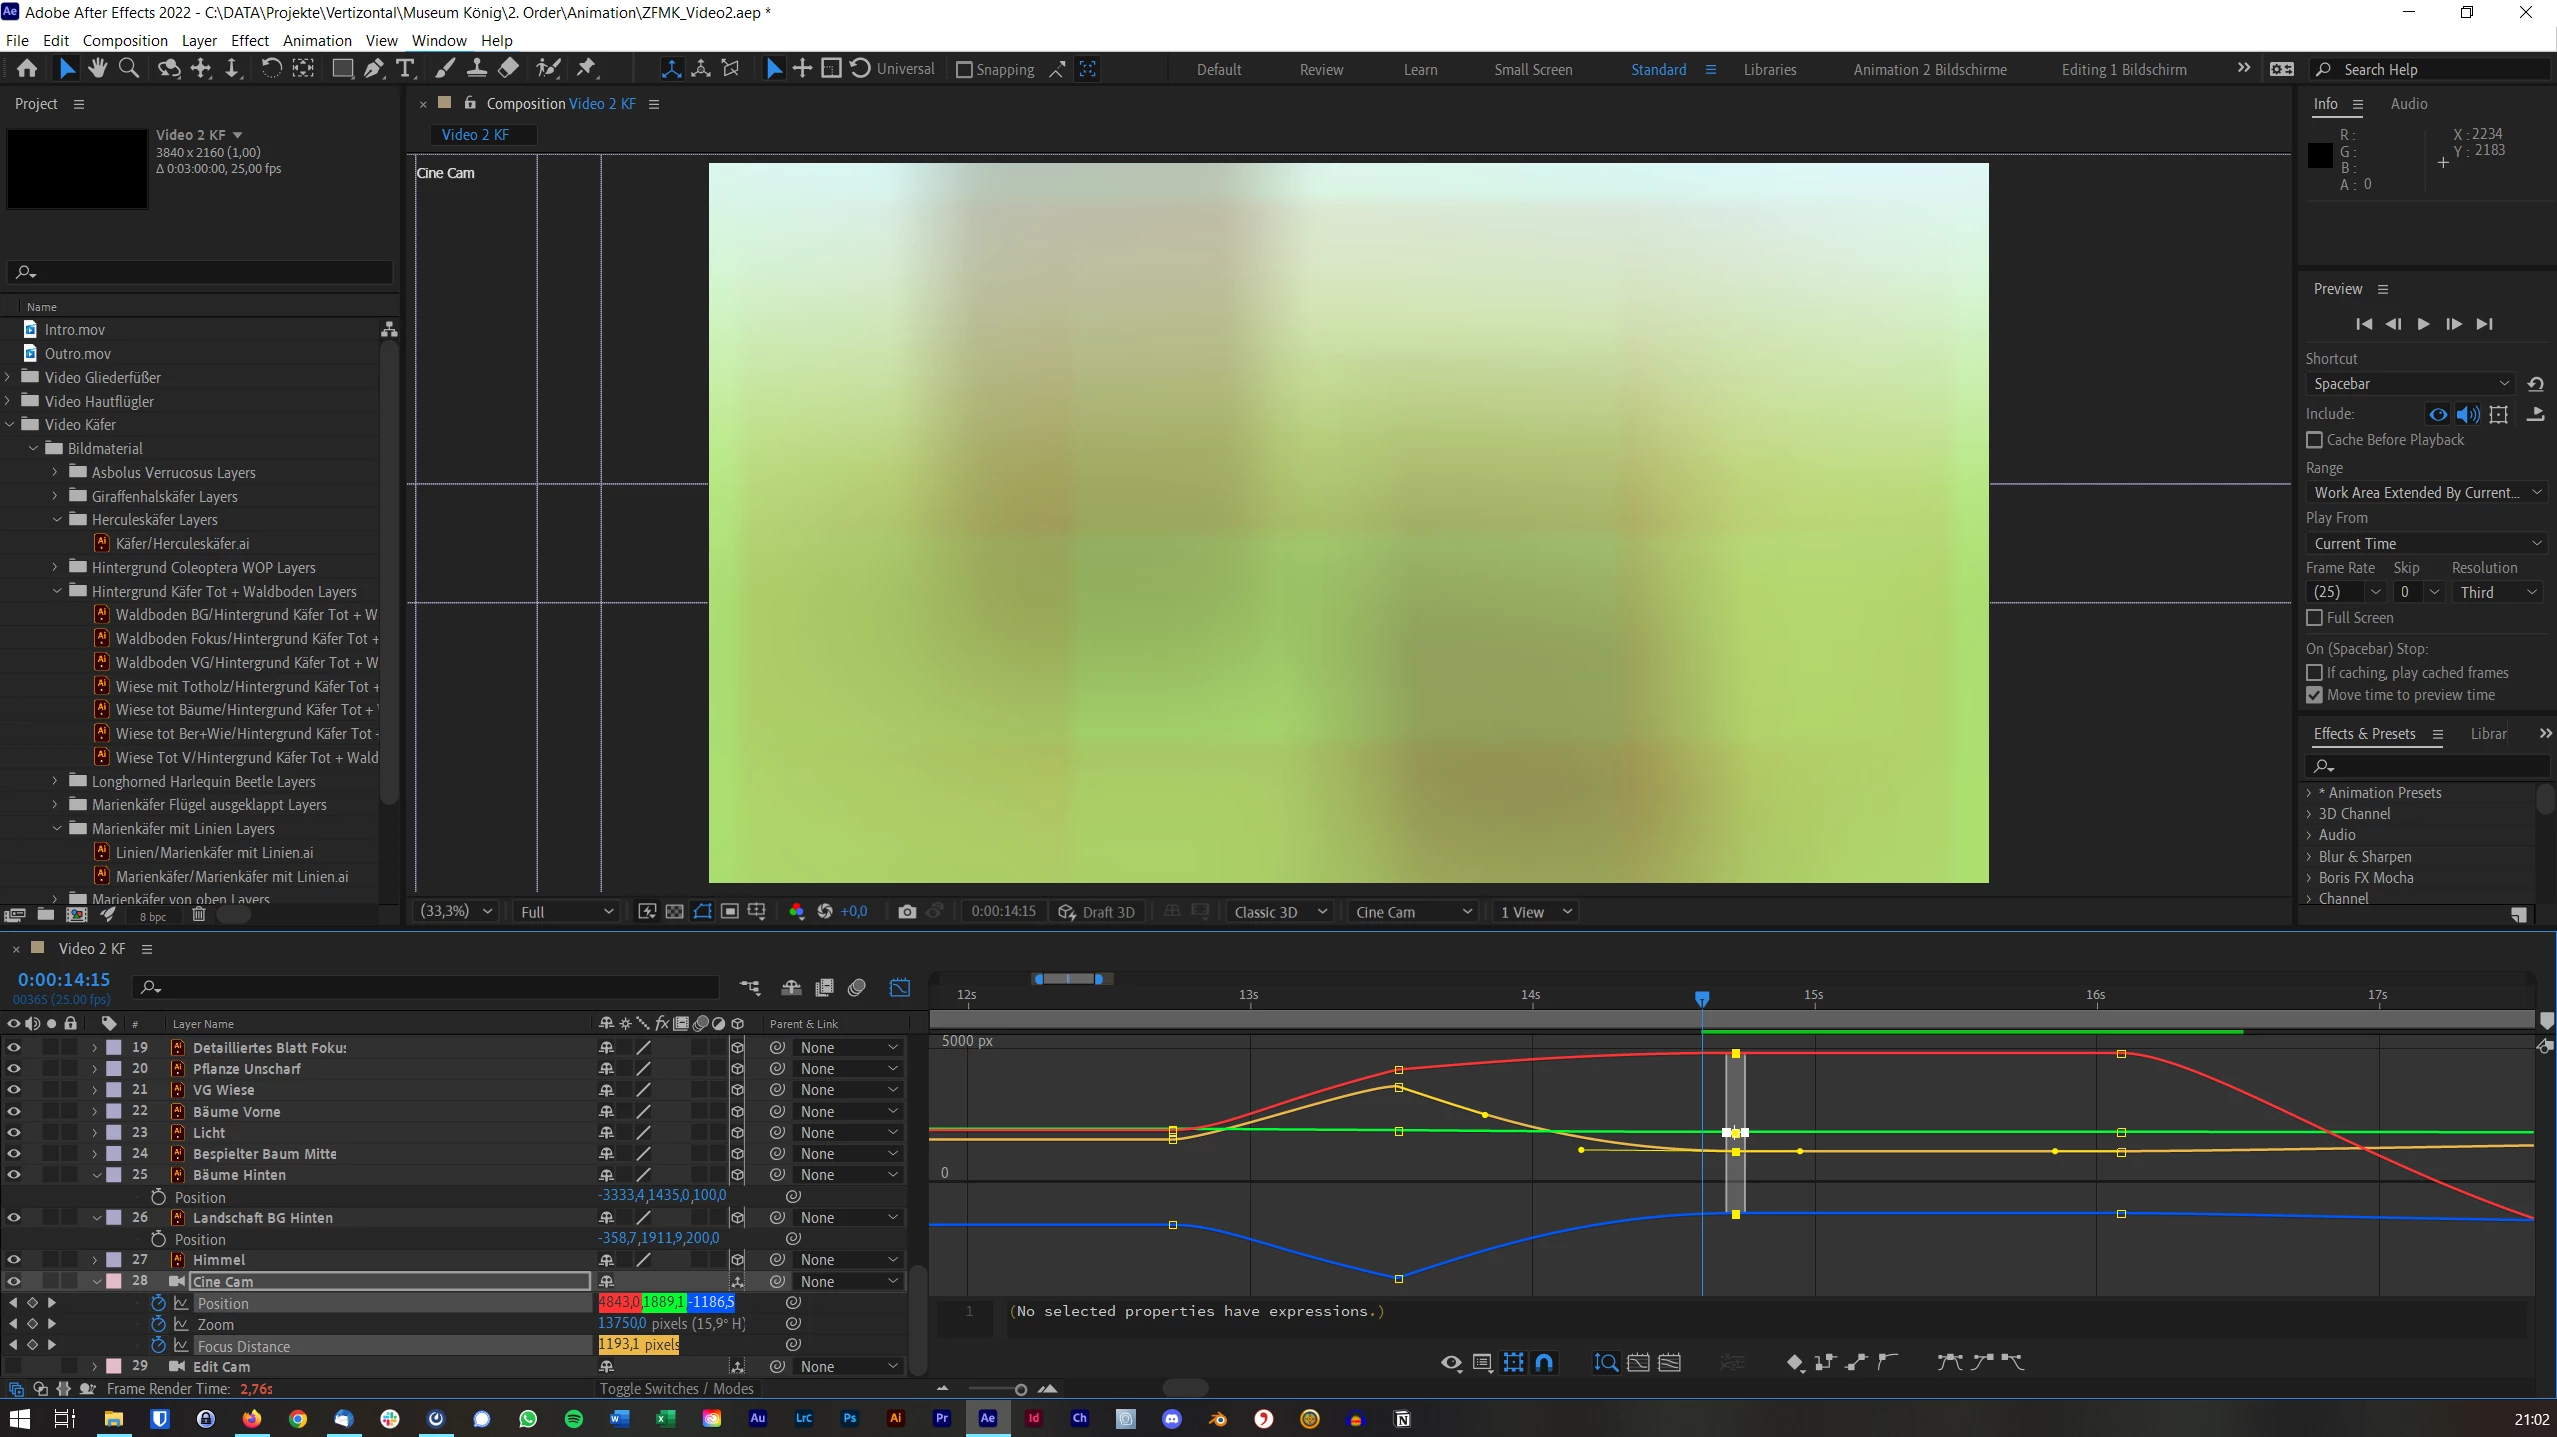Pick the Zoom magnifier tool
The height and width of the screenshot is (1437, 2557).
pos(129,69)
